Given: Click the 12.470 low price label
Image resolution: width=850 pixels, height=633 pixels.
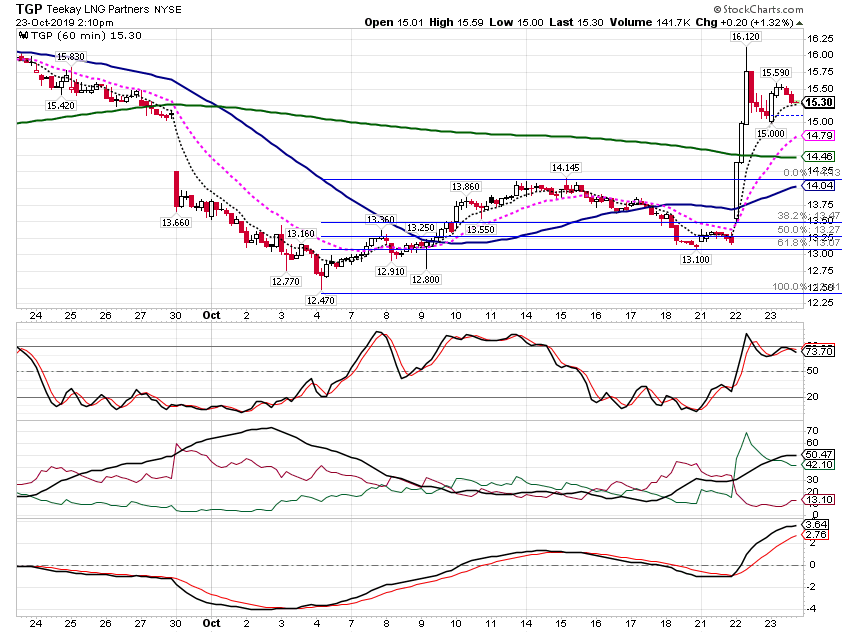Looking at the screenshot, I should [320, 300].
